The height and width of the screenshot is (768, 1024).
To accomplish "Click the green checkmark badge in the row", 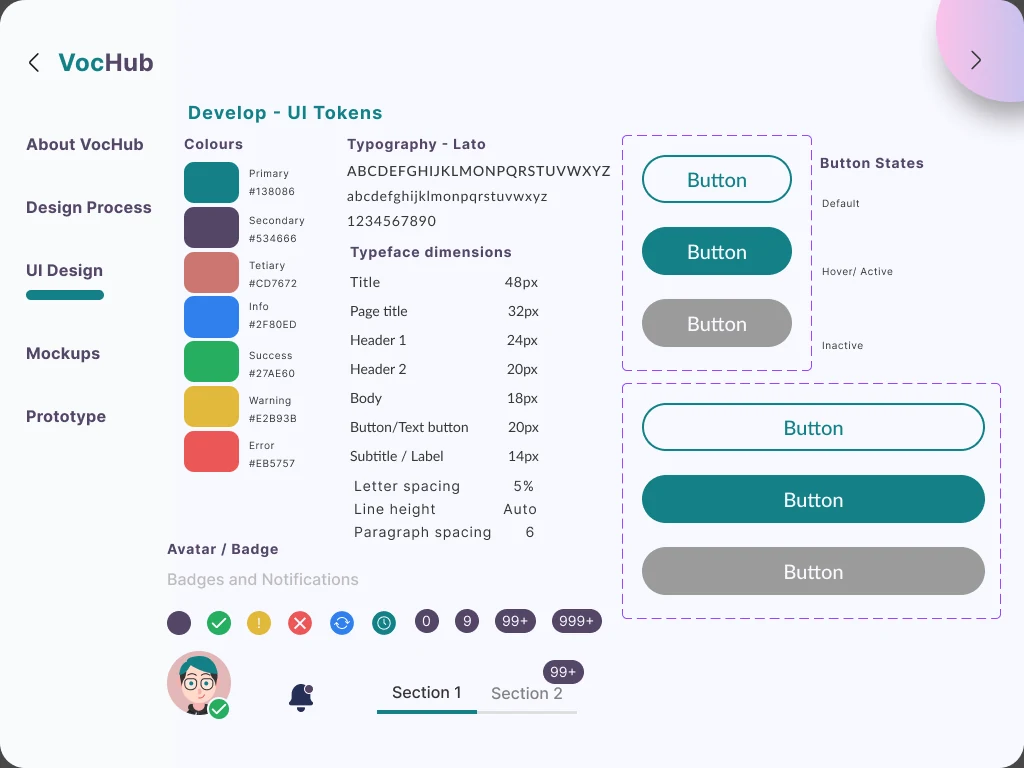I will [219, 623].
